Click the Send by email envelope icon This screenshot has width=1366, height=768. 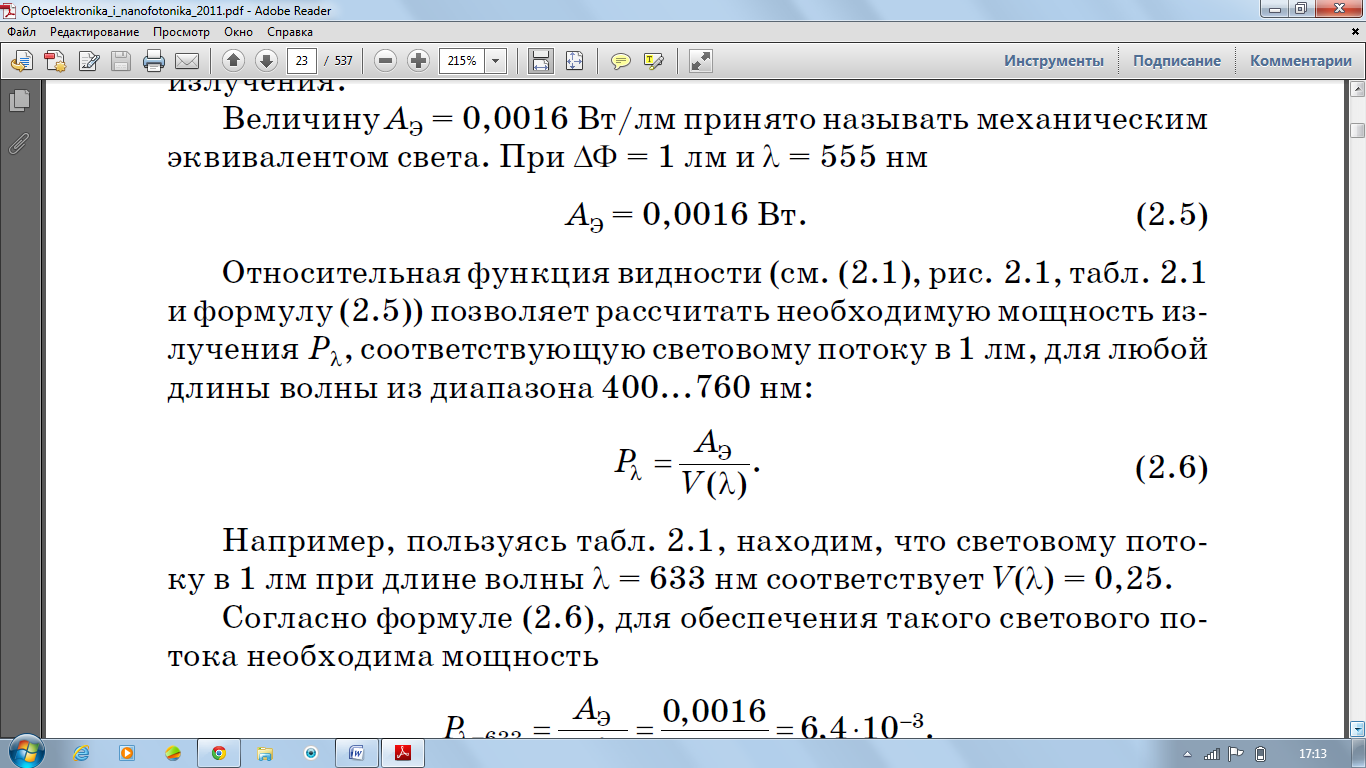pyautogui.click(x=187, y=61)
